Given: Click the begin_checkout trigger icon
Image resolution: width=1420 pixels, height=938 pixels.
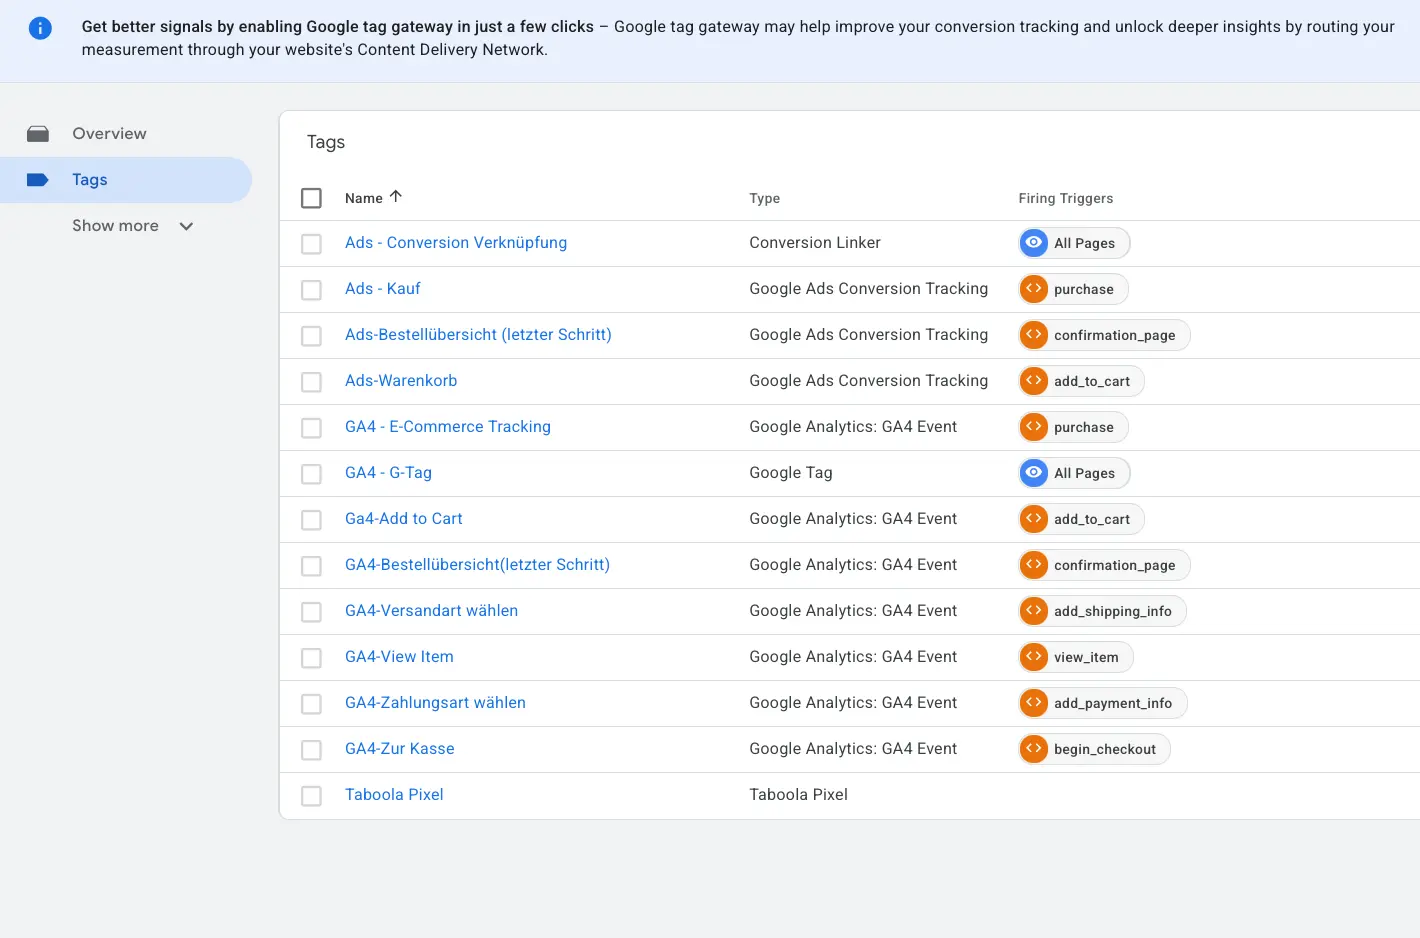Looking at the screenshot, I should pos(1034,749).
